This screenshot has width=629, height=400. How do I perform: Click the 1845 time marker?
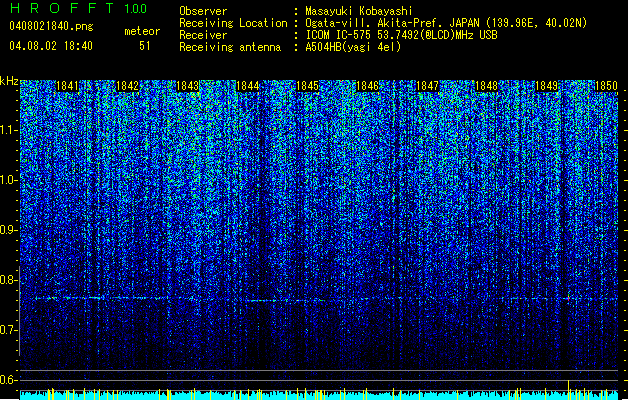(307, 86)
